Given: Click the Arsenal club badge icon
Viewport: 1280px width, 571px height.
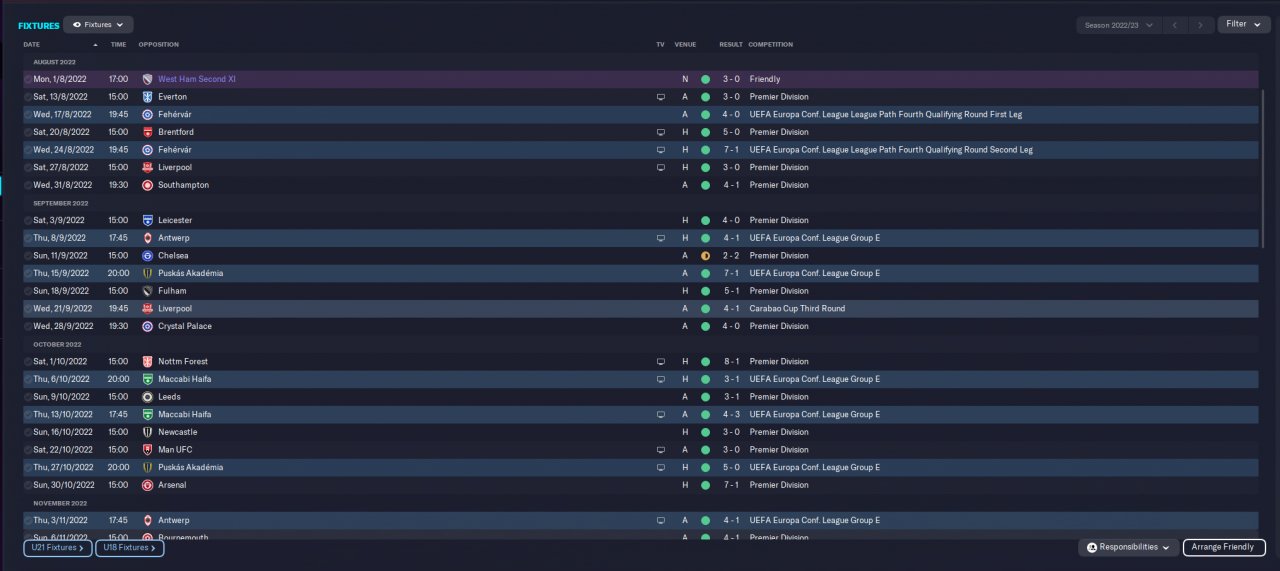Looking at the screenshot, I should [x=147, y=485].
